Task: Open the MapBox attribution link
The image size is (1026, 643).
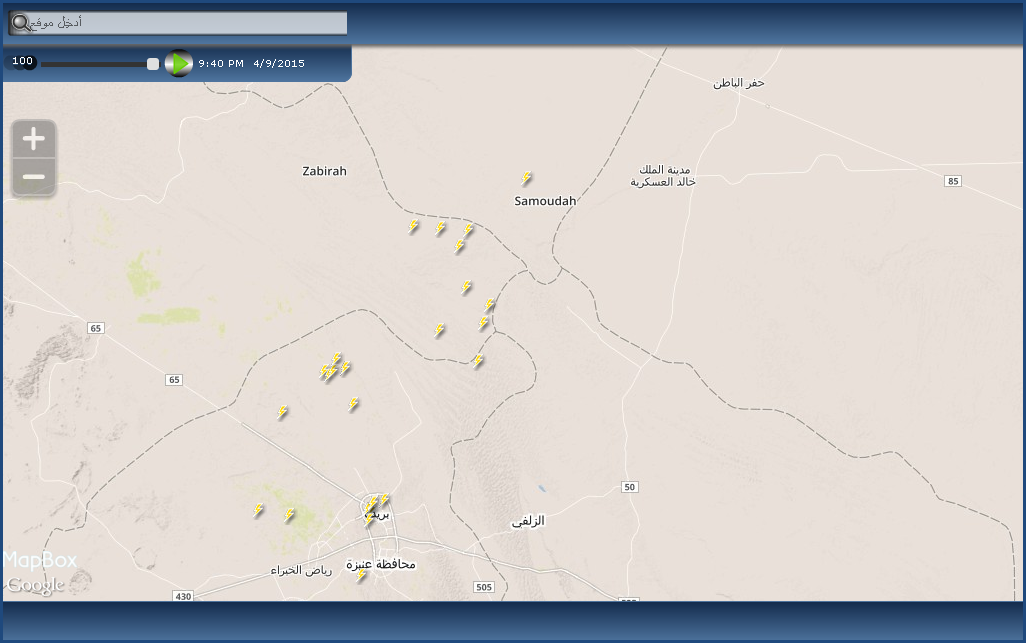Action: click(x=40, y=561)
